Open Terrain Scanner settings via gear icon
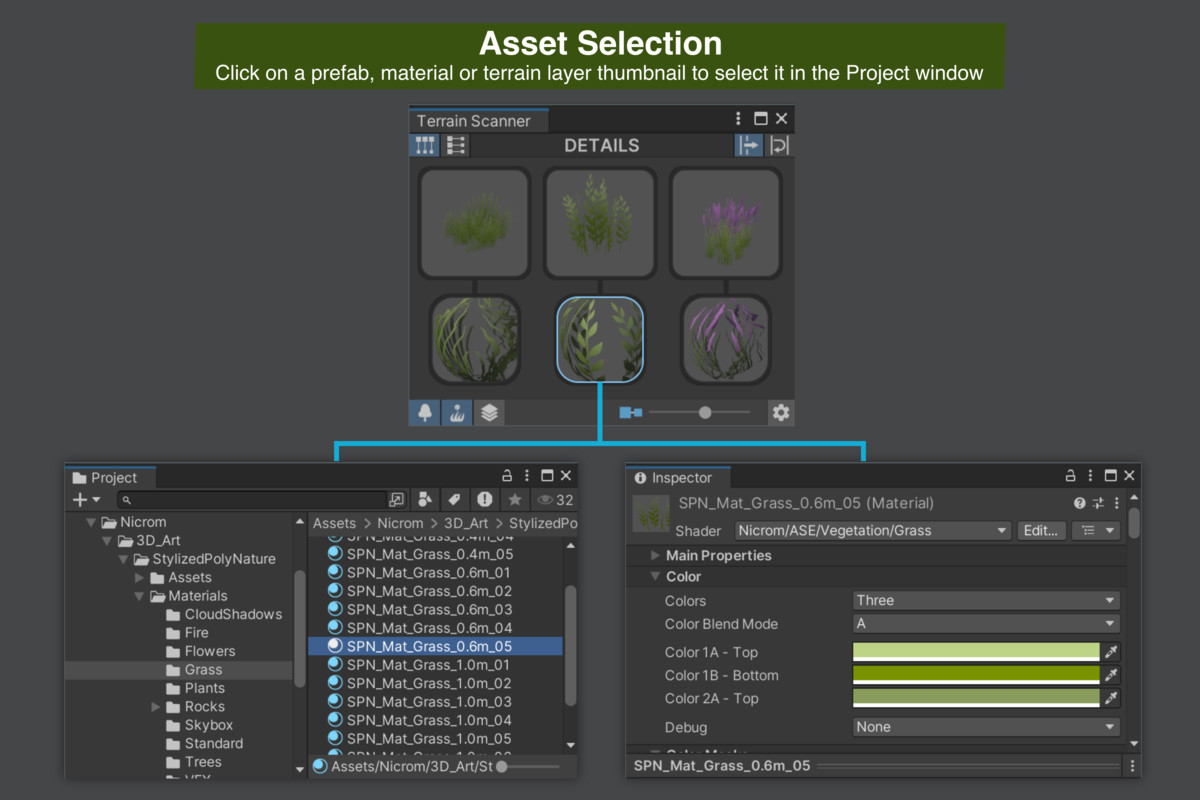 coord(781,412)
